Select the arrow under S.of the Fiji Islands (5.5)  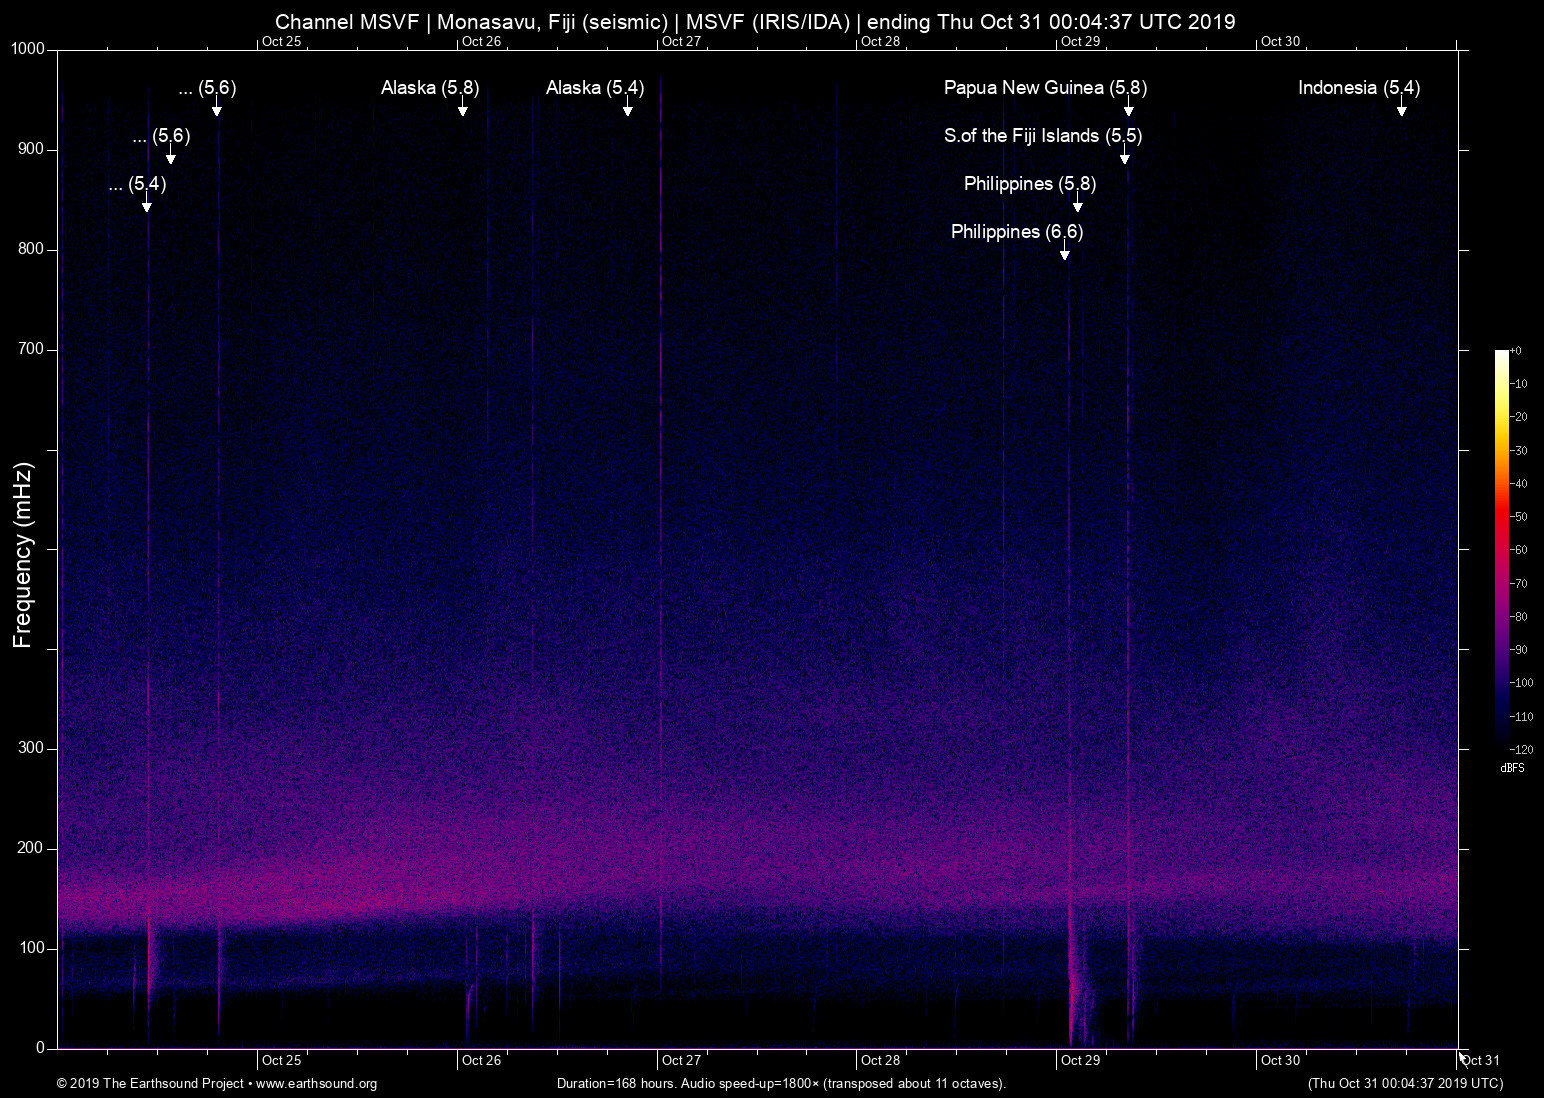[x=1125, y=155]
